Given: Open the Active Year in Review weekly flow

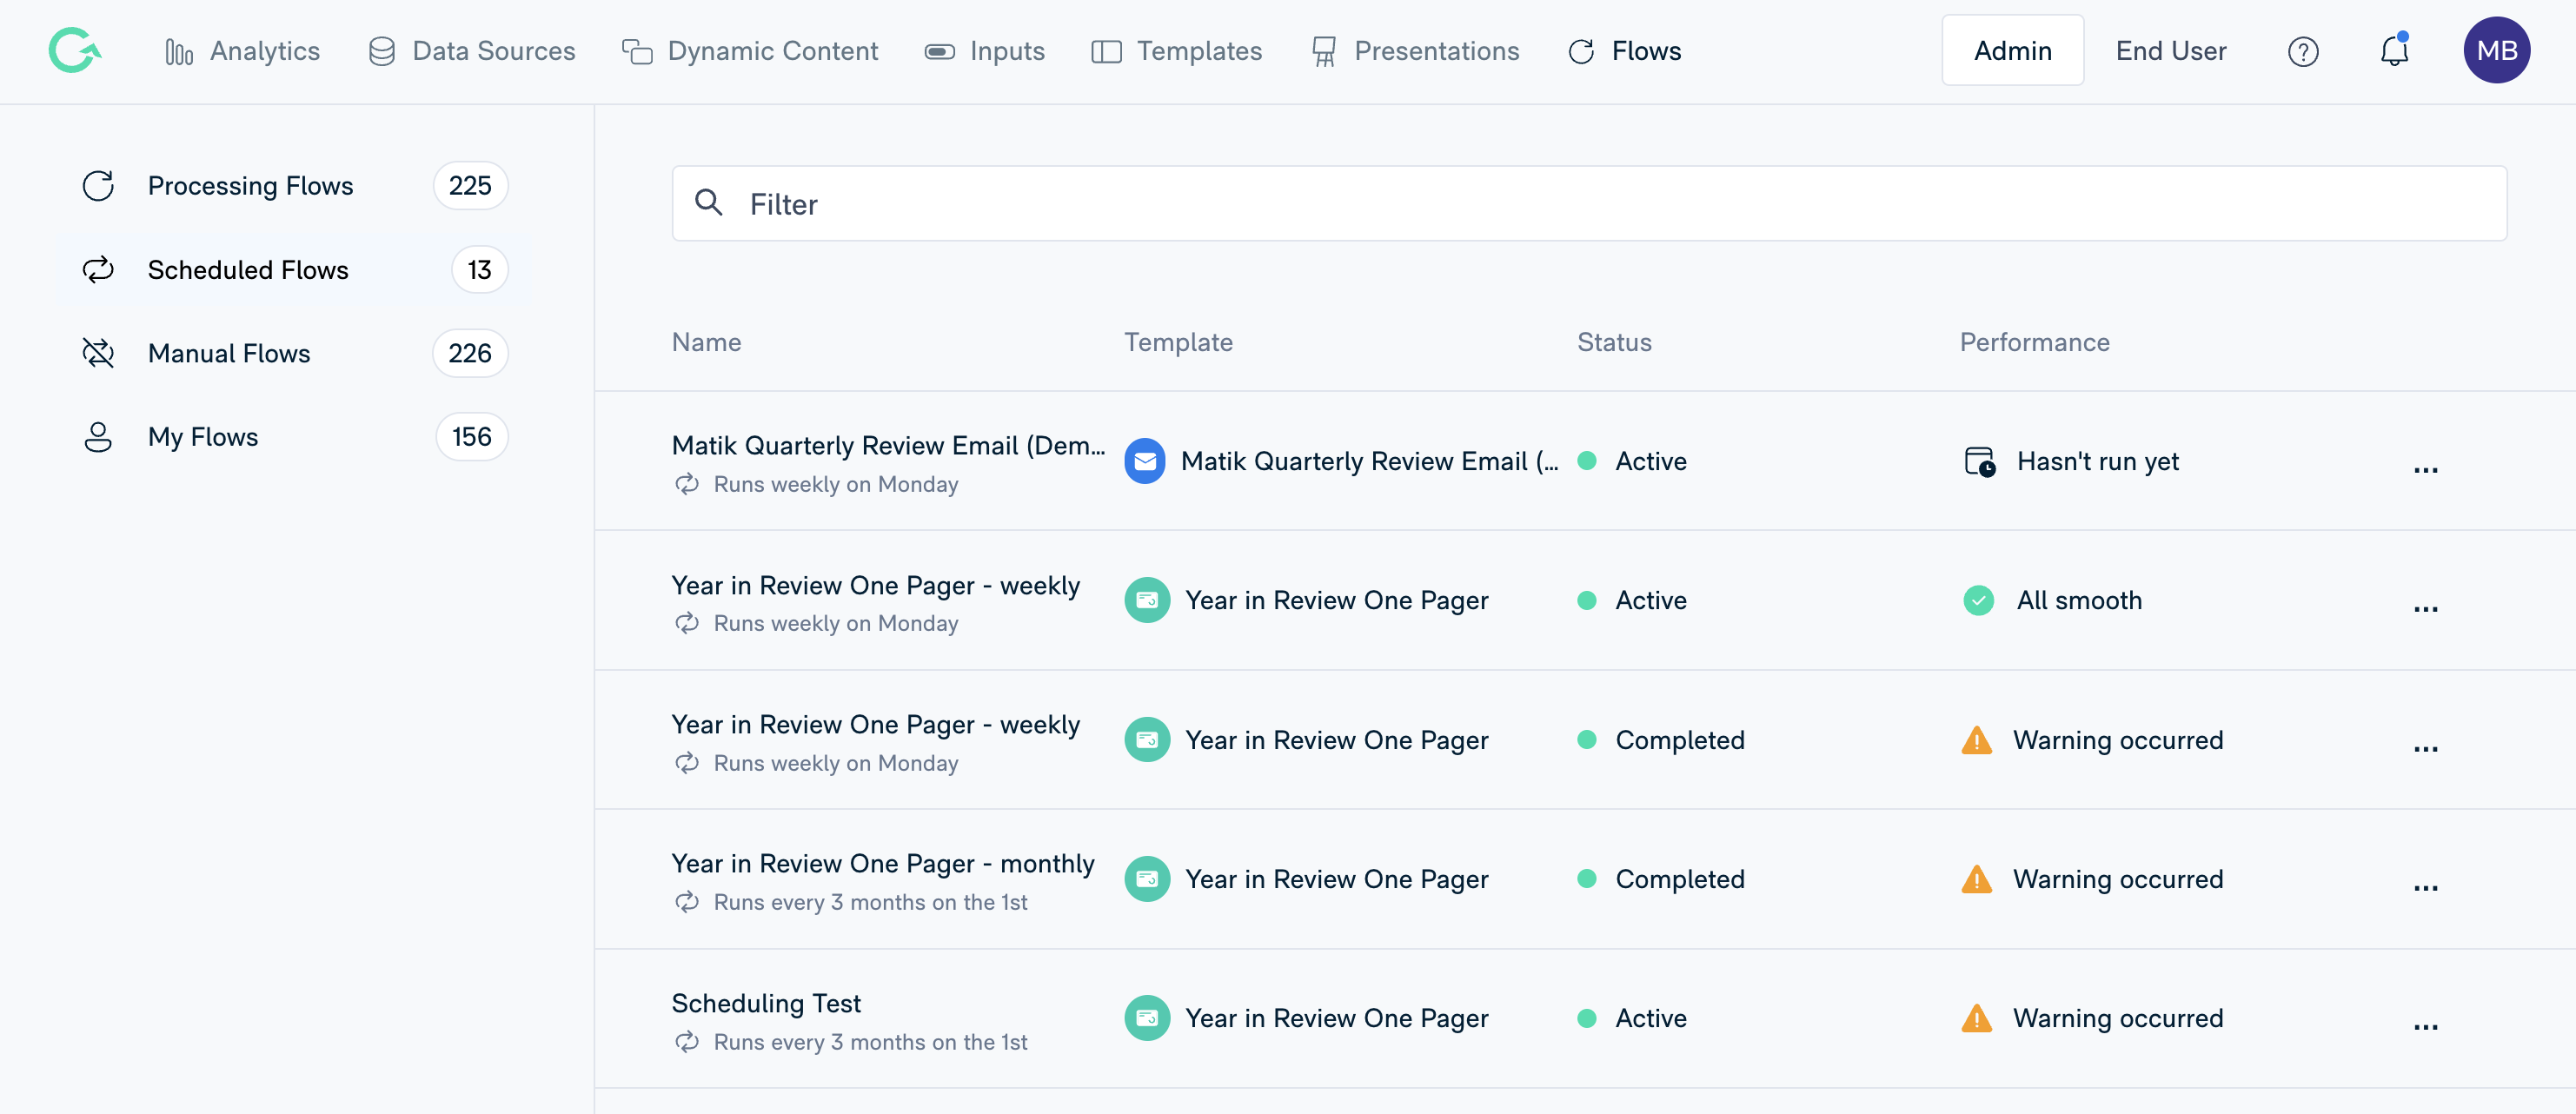Looking at the screenshot, I should click(x=875, y=585).
